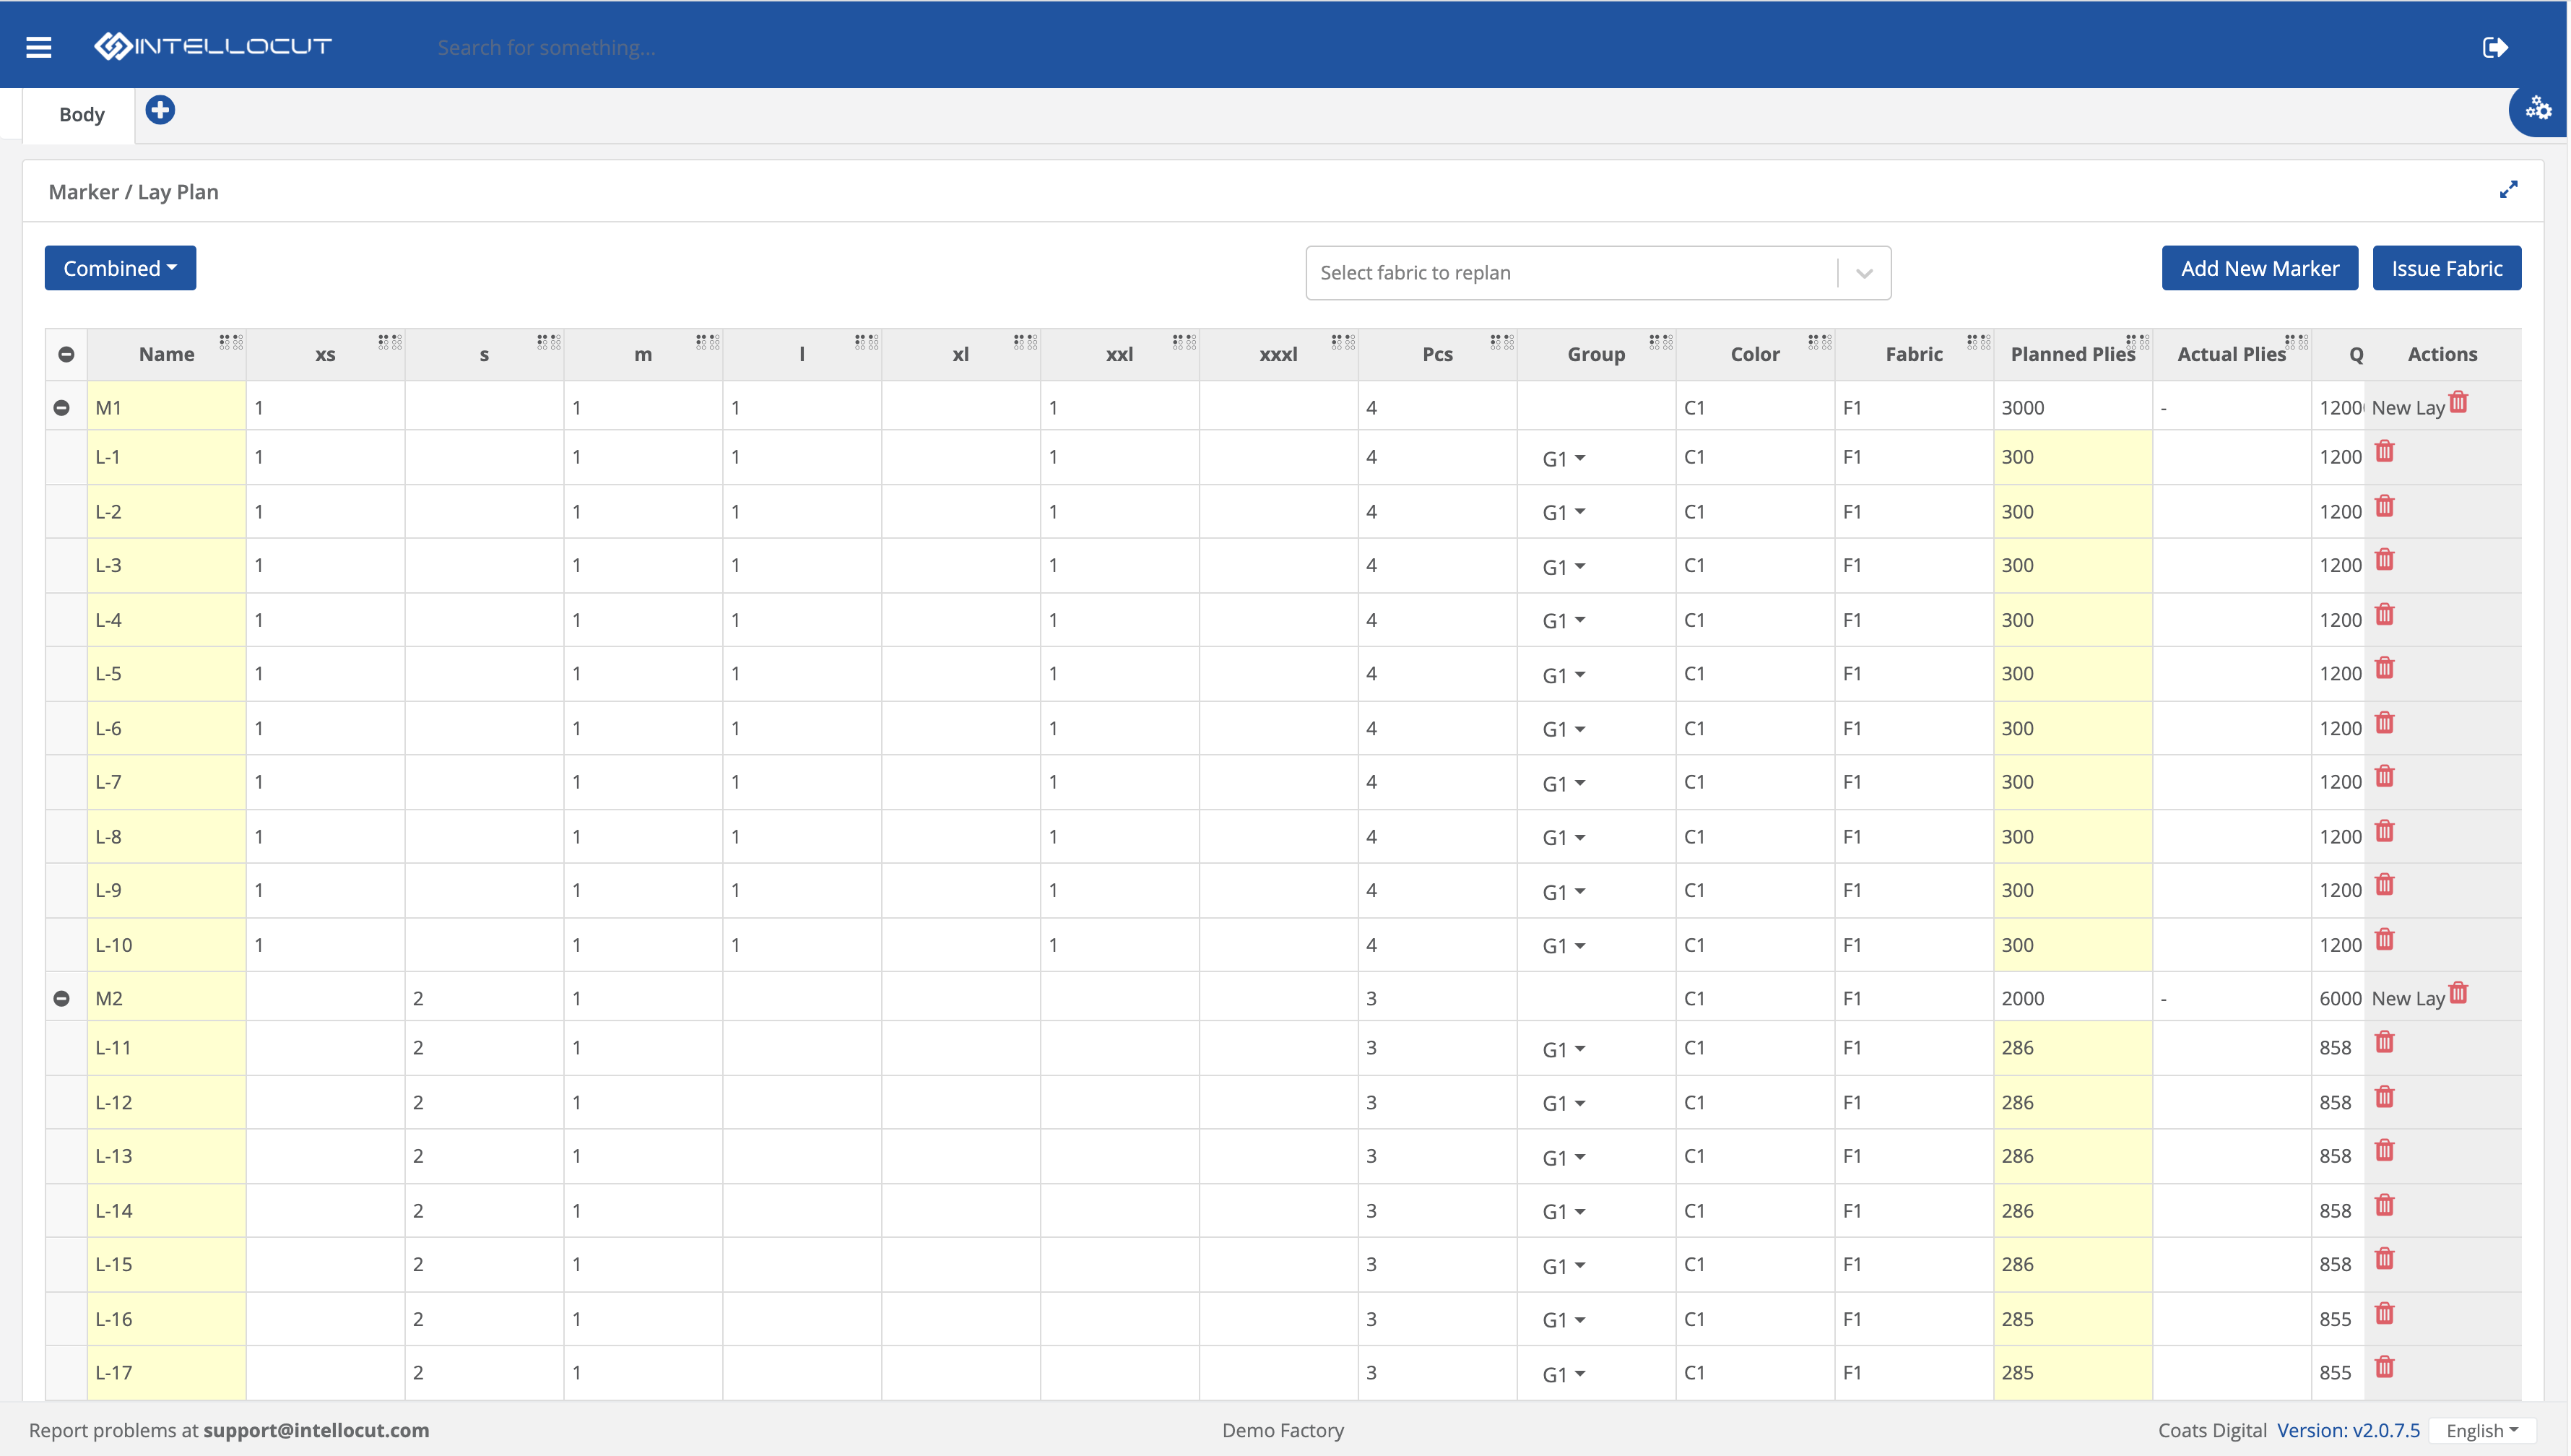This screenshot has width=2571, height=1456.
Task: Expand Marker/Lay Plan panel to fullscreen
Action: point(2509,190)
